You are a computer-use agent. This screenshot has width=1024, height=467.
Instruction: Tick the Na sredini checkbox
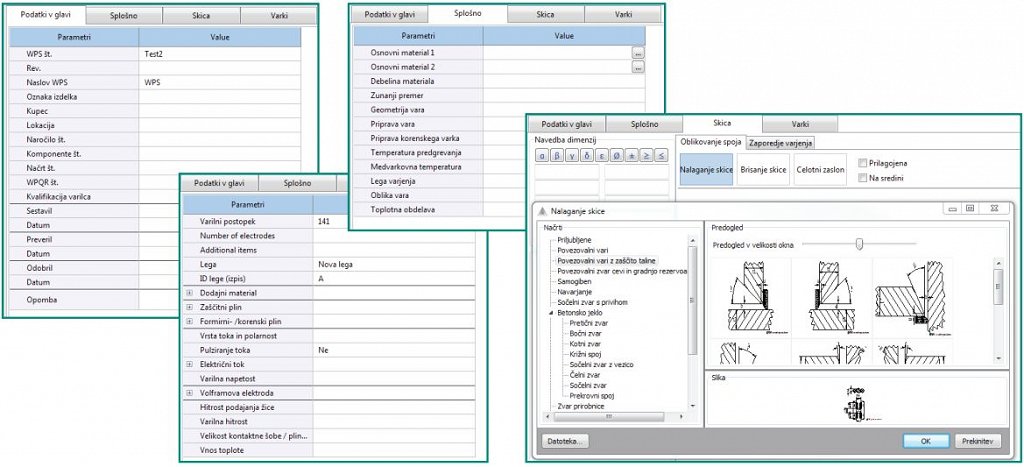pos(864,176)
